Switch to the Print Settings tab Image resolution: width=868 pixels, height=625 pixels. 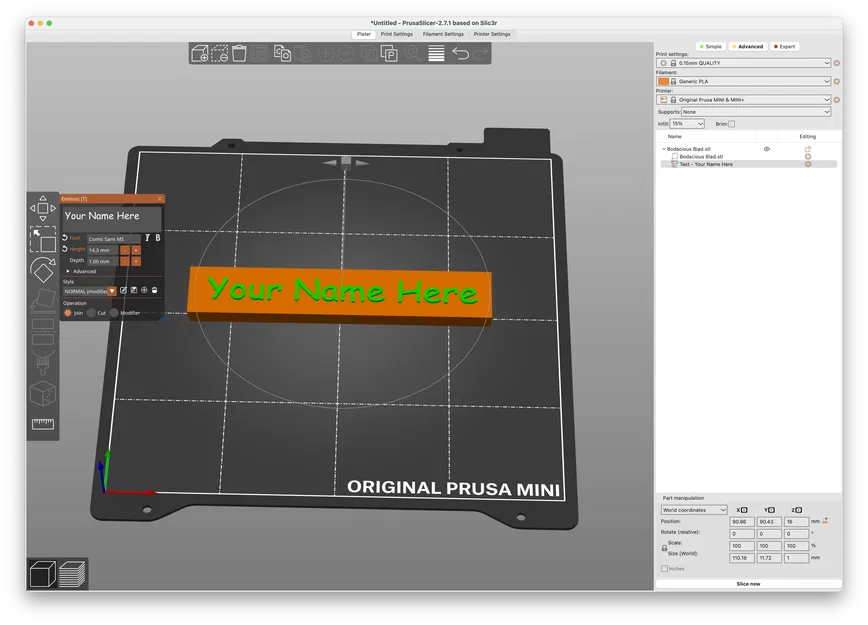coord(396,34)
